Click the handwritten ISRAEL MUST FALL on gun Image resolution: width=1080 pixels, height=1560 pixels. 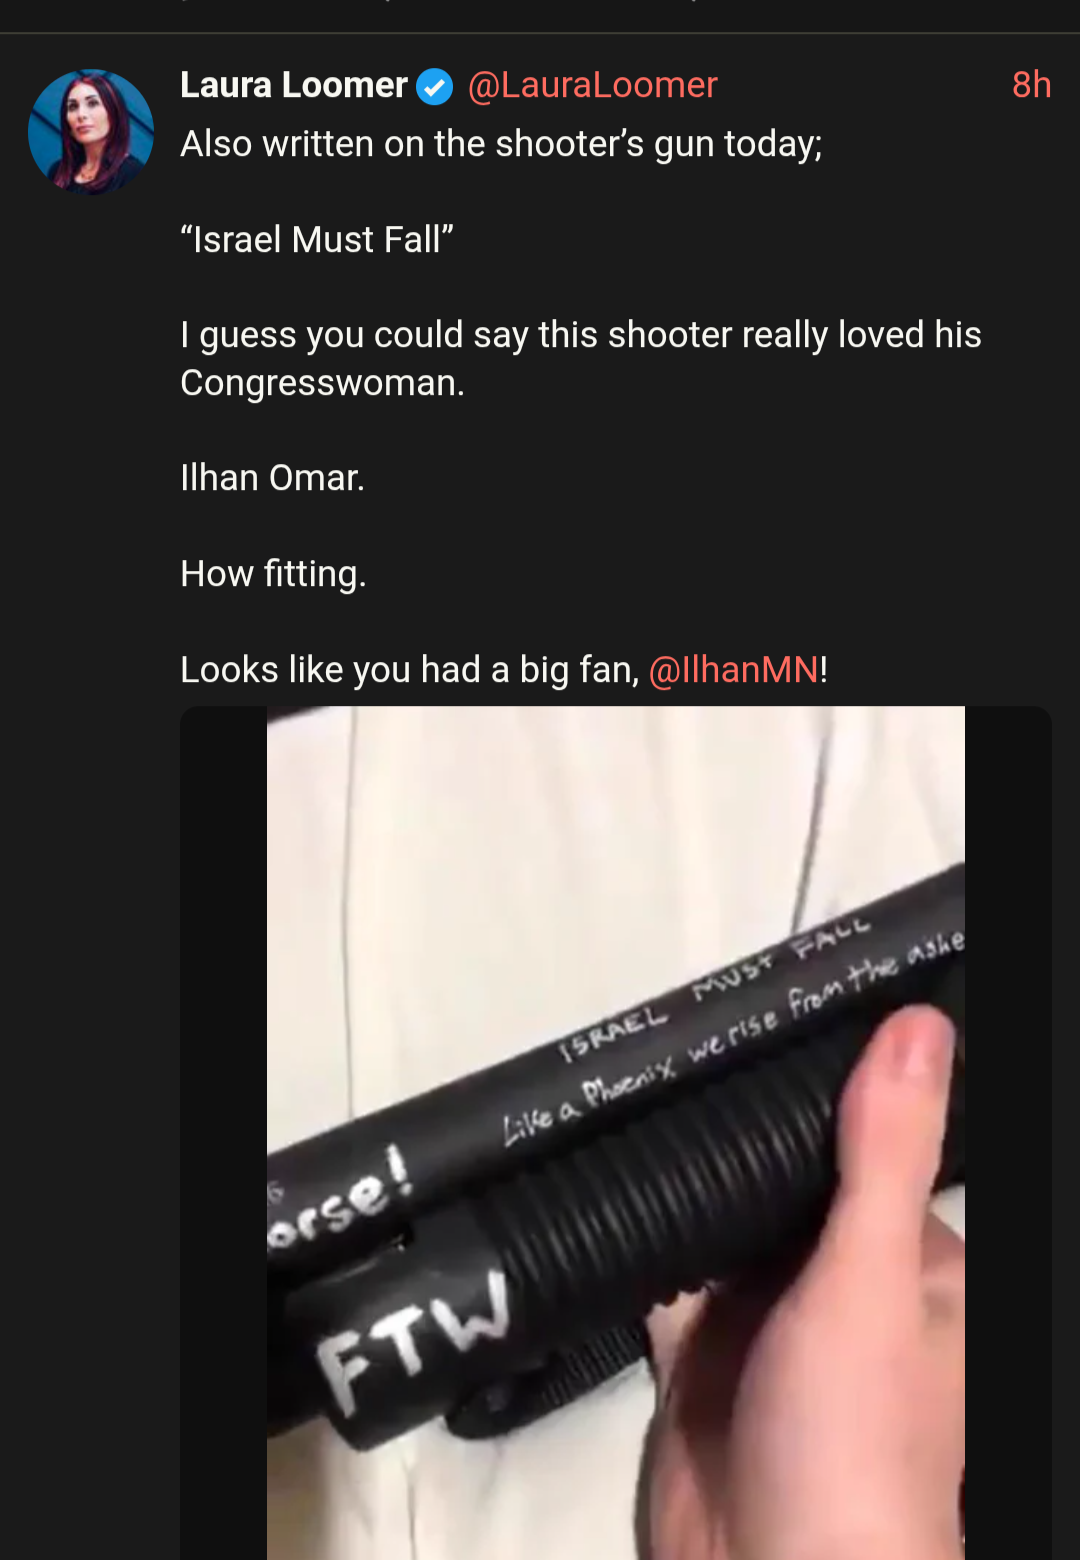point(714,988)
